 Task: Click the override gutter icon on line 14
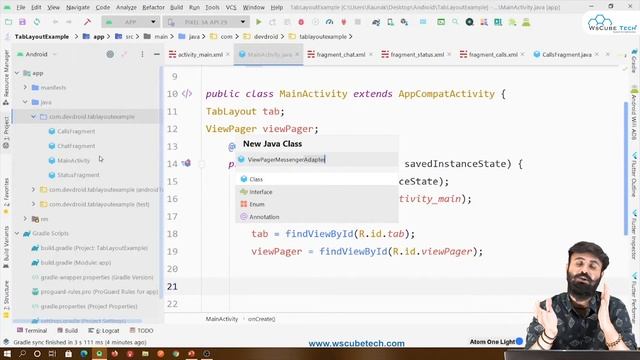pyautogui.click(x=186, y=163)
